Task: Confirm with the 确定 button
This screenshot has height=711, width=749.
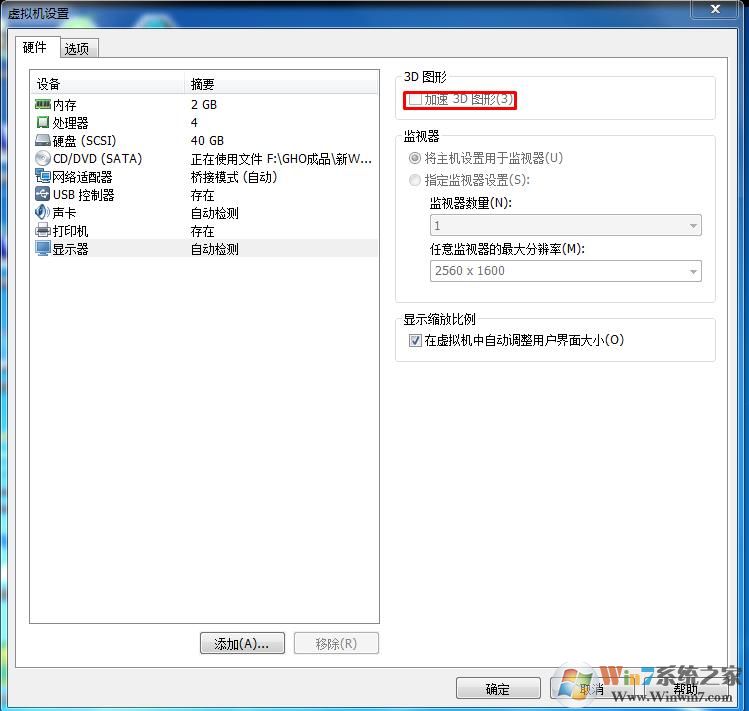Action: (498, 689)
